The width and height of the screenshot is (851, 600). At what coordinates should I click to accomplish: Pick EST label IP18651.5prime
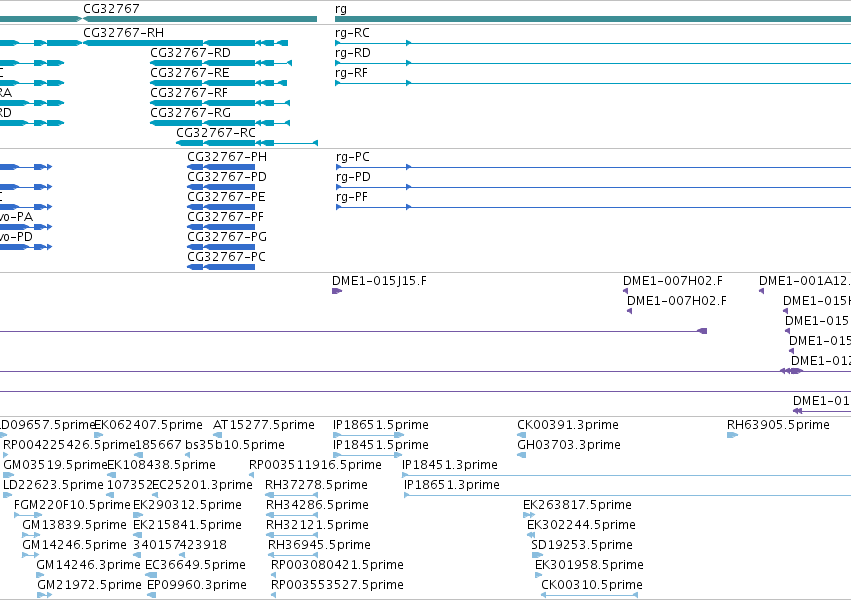point(381,425)
